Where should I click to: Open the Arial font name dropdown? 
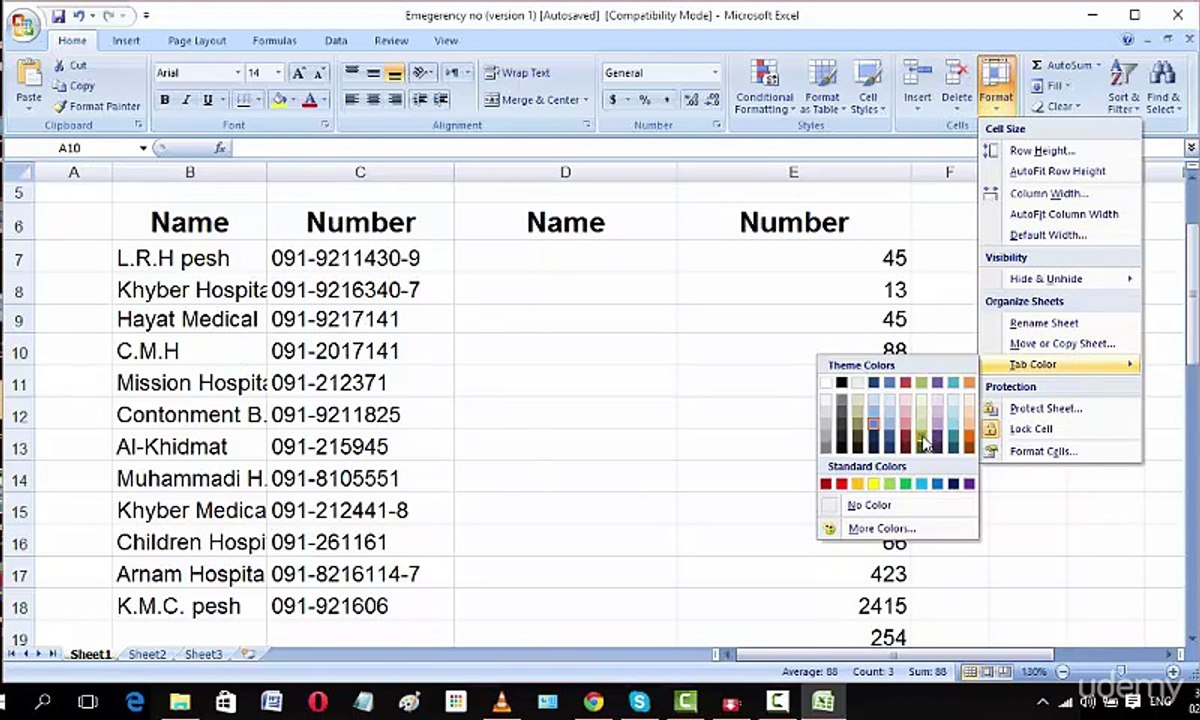tap(238, 73)
